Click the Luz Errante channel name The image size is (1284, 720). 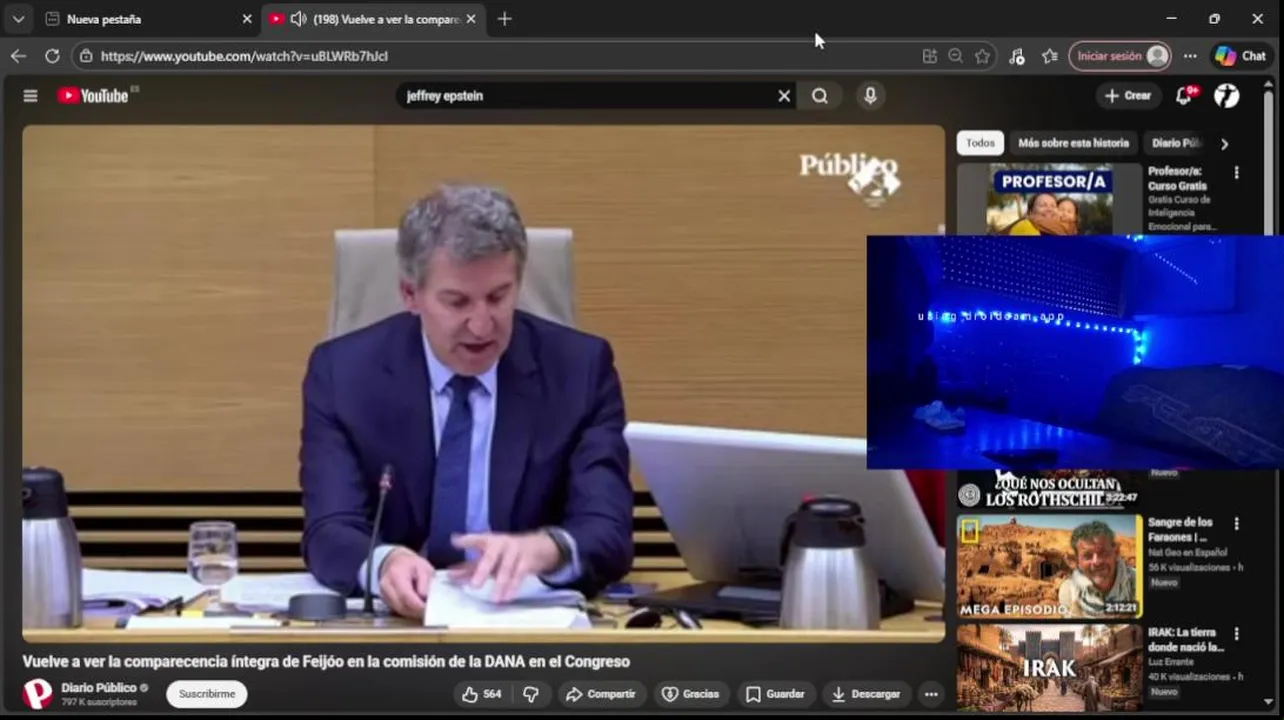coord(1170,662)
